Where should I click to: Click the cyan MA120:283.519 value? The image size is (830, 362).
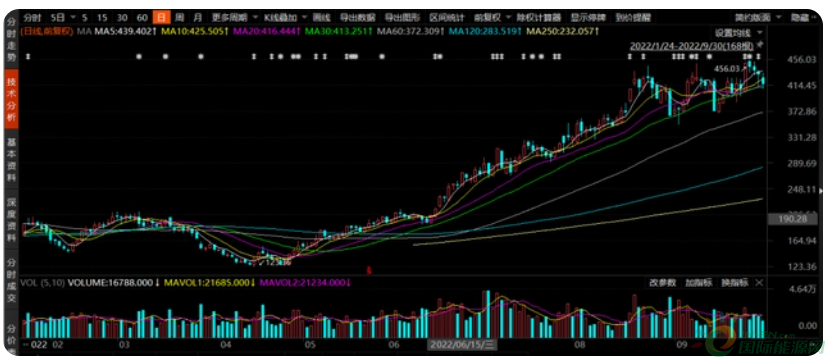pyautogui.click(x=485, y=32)
